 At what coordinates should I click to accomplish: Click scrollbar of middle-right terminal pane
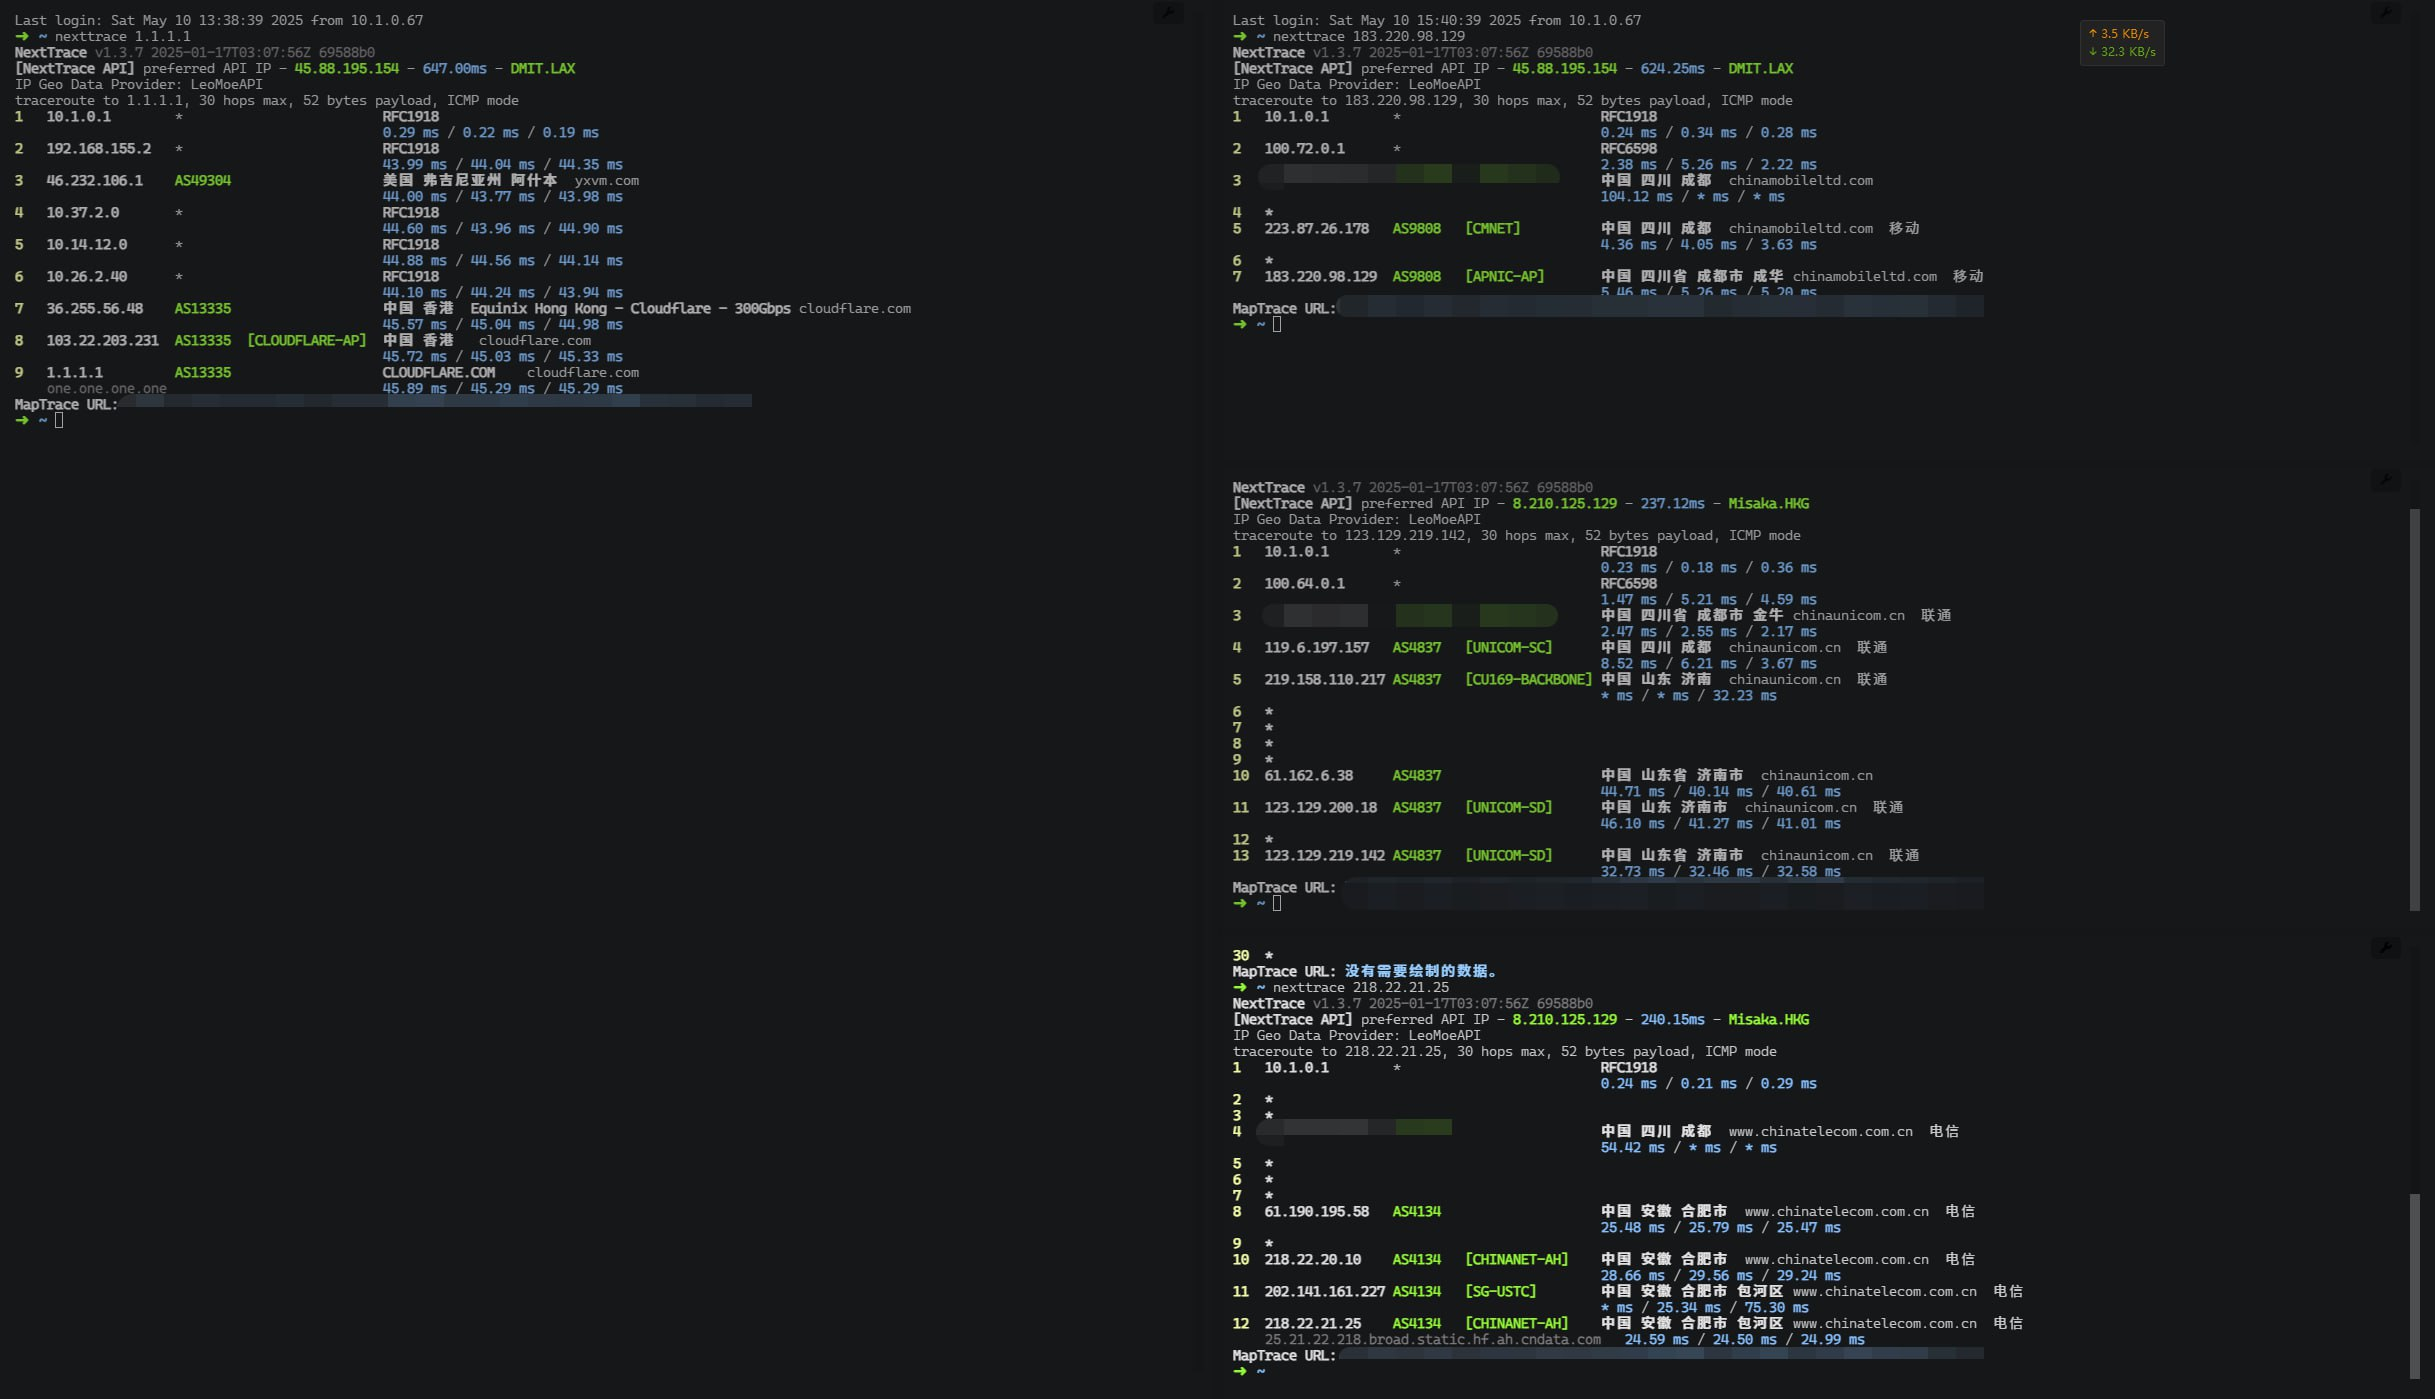(x=2414, y=710)
